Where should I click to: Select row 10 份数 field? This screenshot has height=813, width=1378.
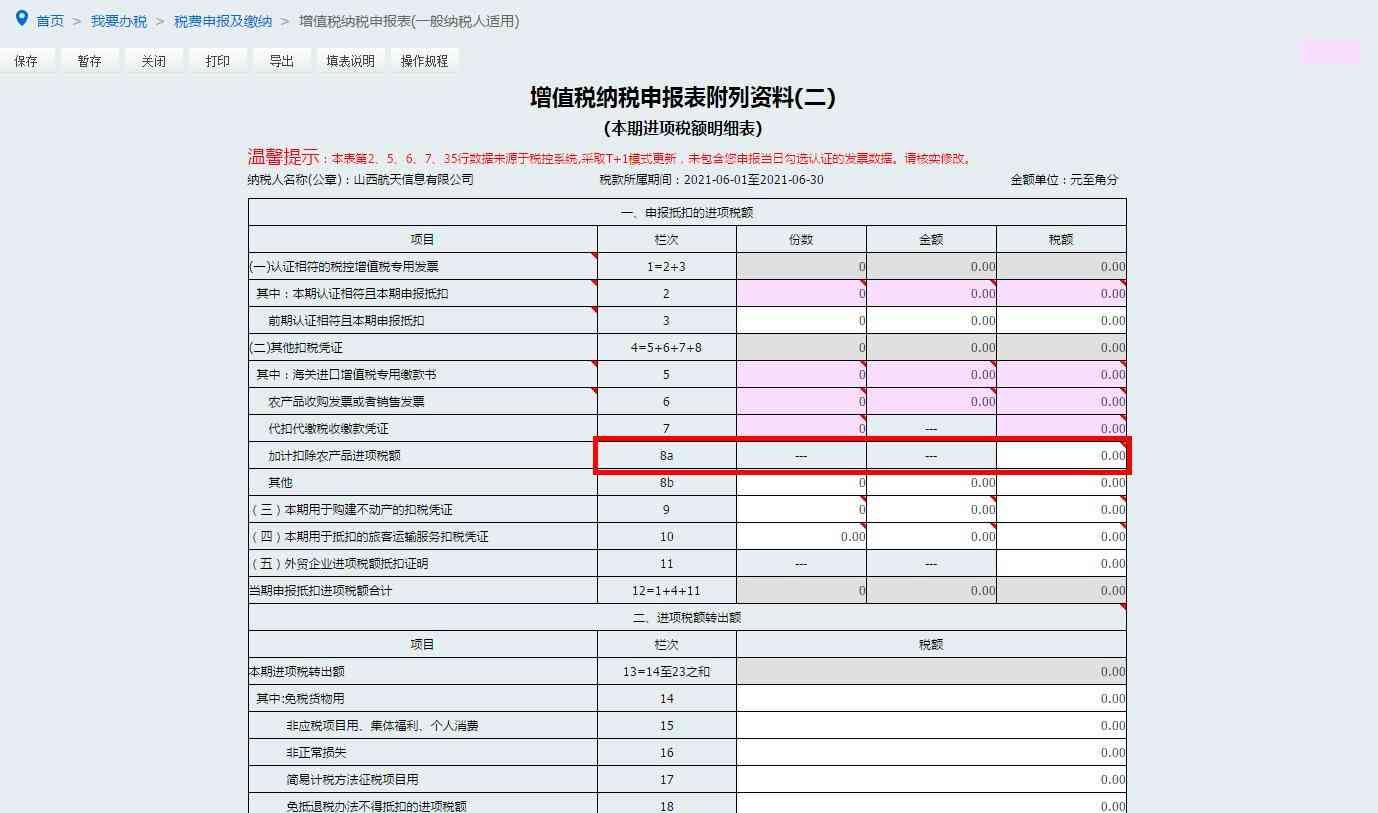tap(801, 537)
